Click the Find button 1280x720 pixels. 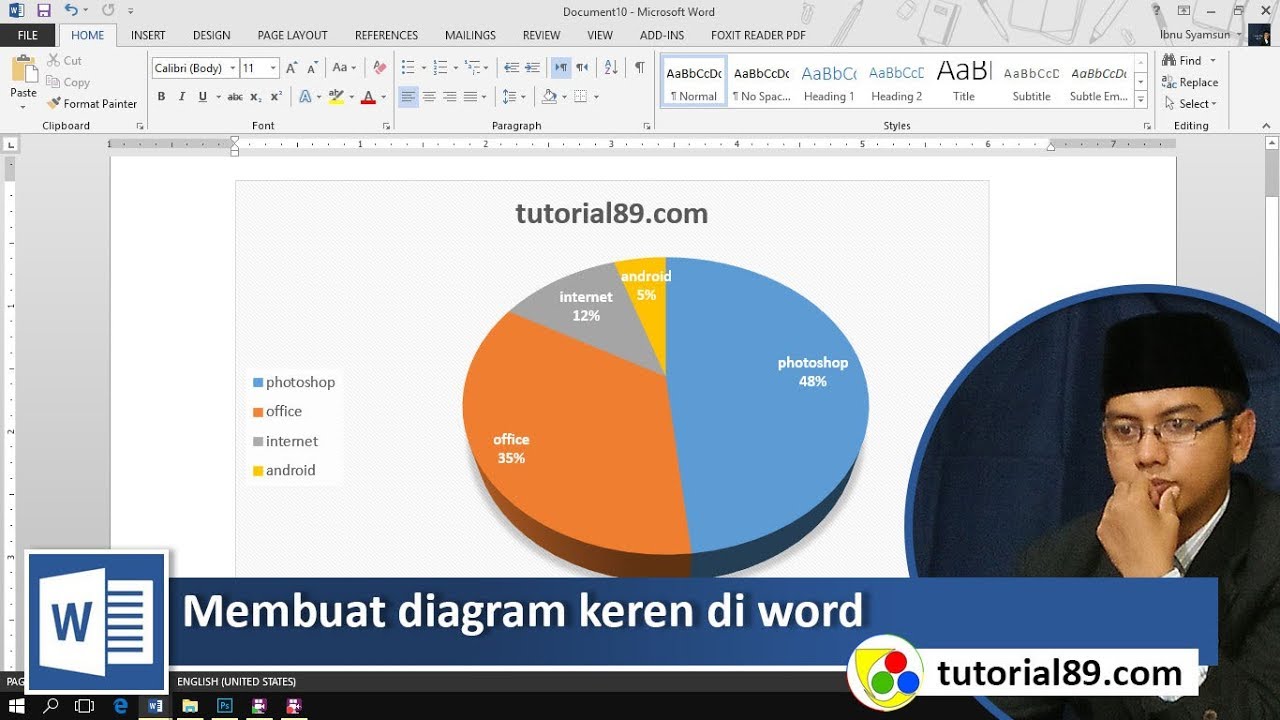point(1184,61)
